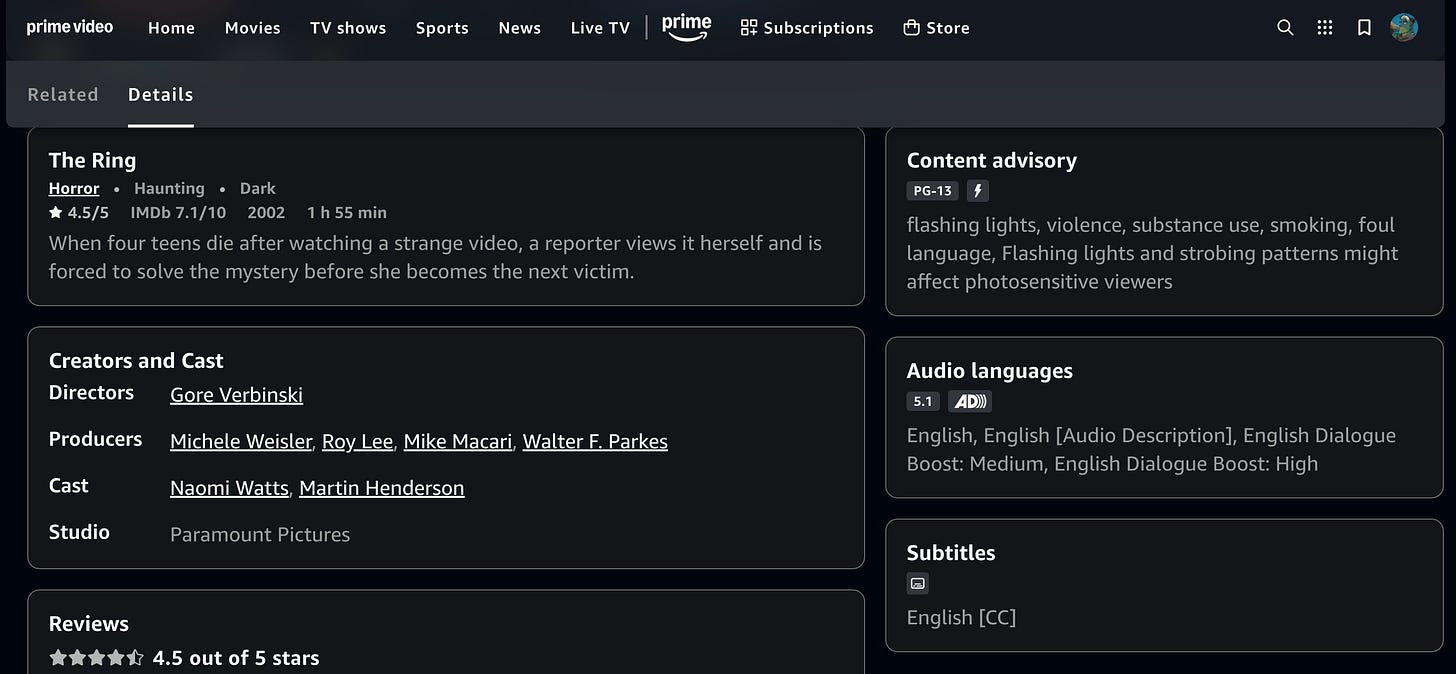The image size is (1456, 674).
Task: Open the News section
Action: [x=520, y=28]
